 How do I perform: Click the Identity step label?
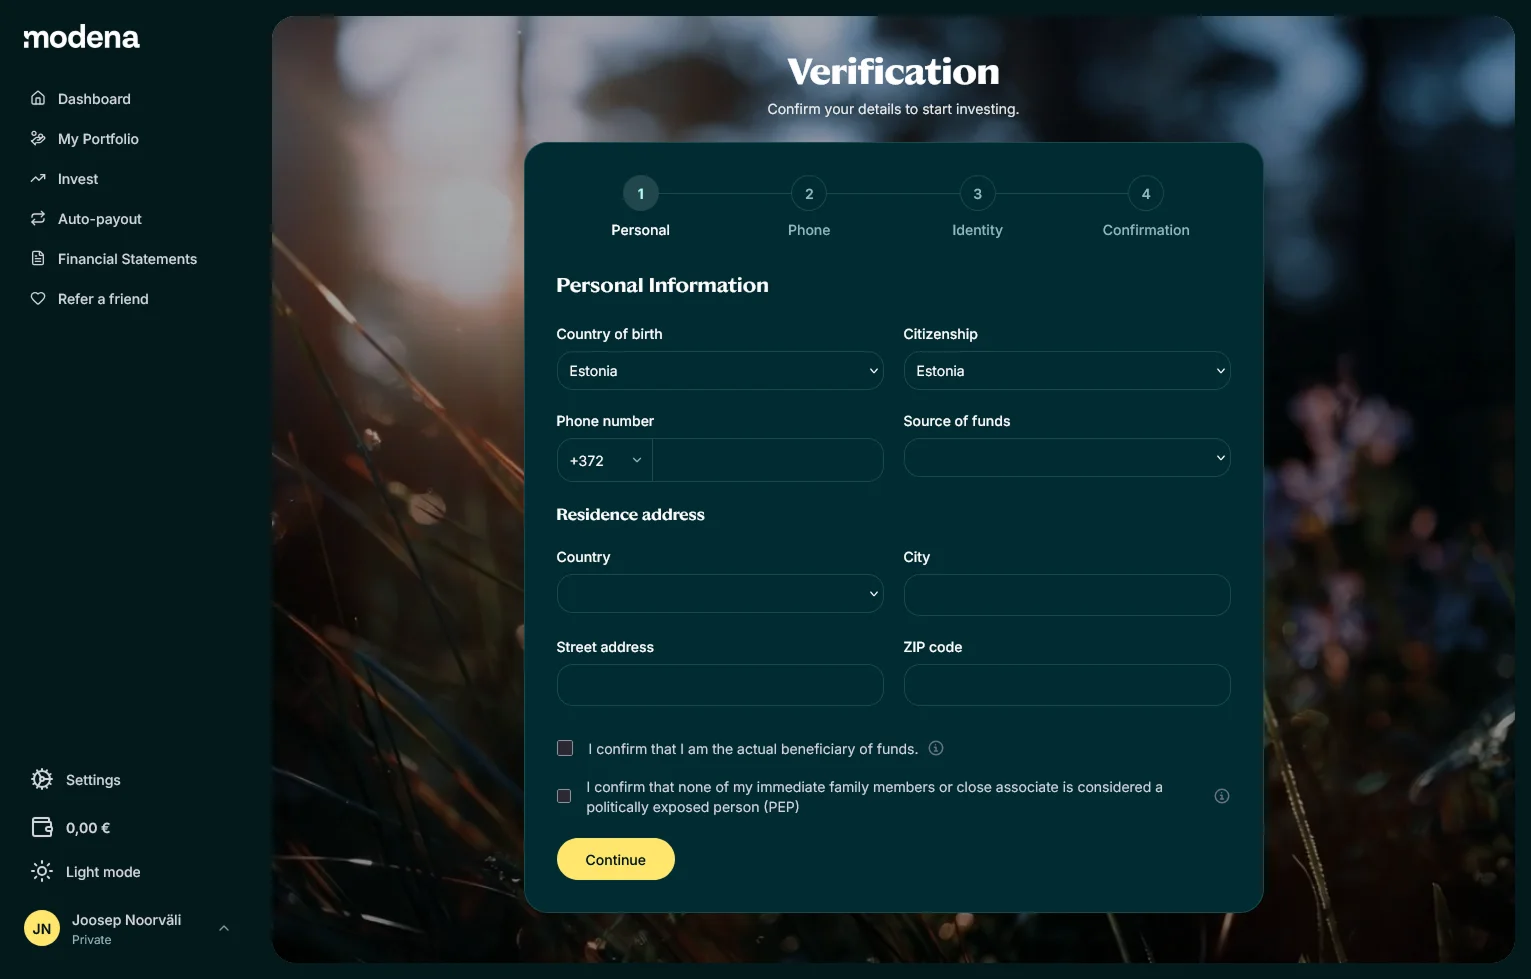tap(977, 230)
